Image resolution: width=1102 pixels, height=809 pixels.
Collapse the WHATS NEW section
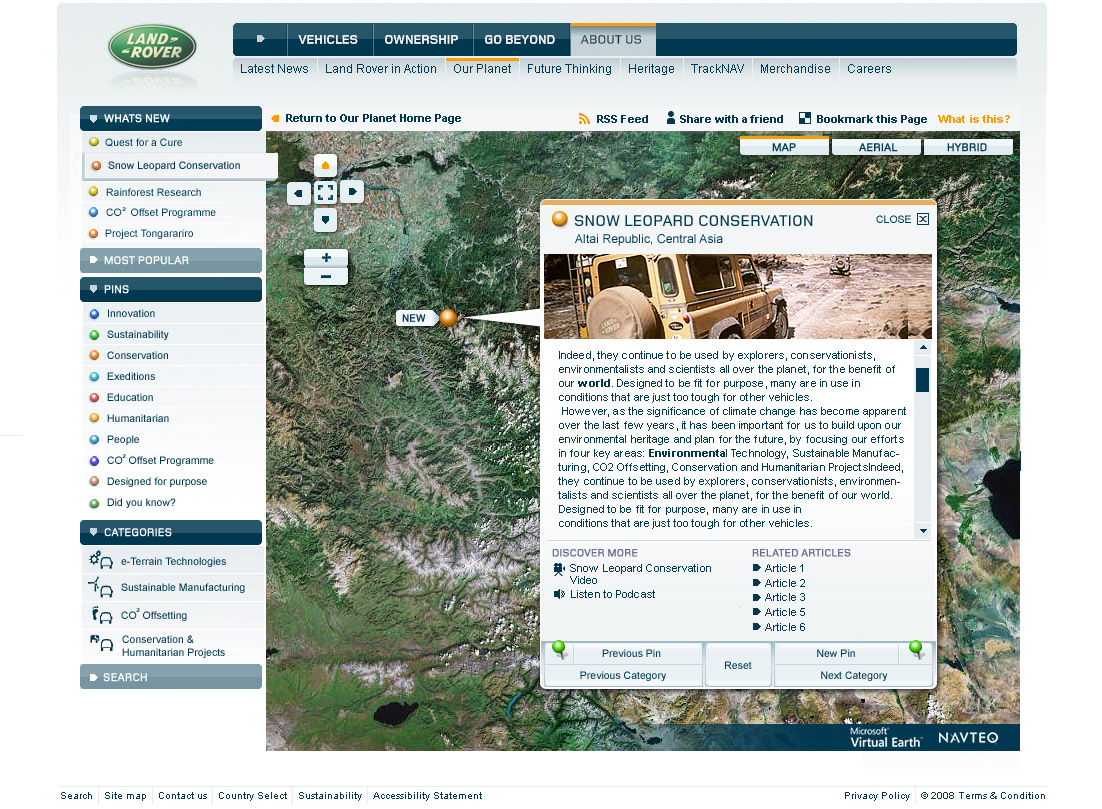pyautogui.click(x=171, y=118)
